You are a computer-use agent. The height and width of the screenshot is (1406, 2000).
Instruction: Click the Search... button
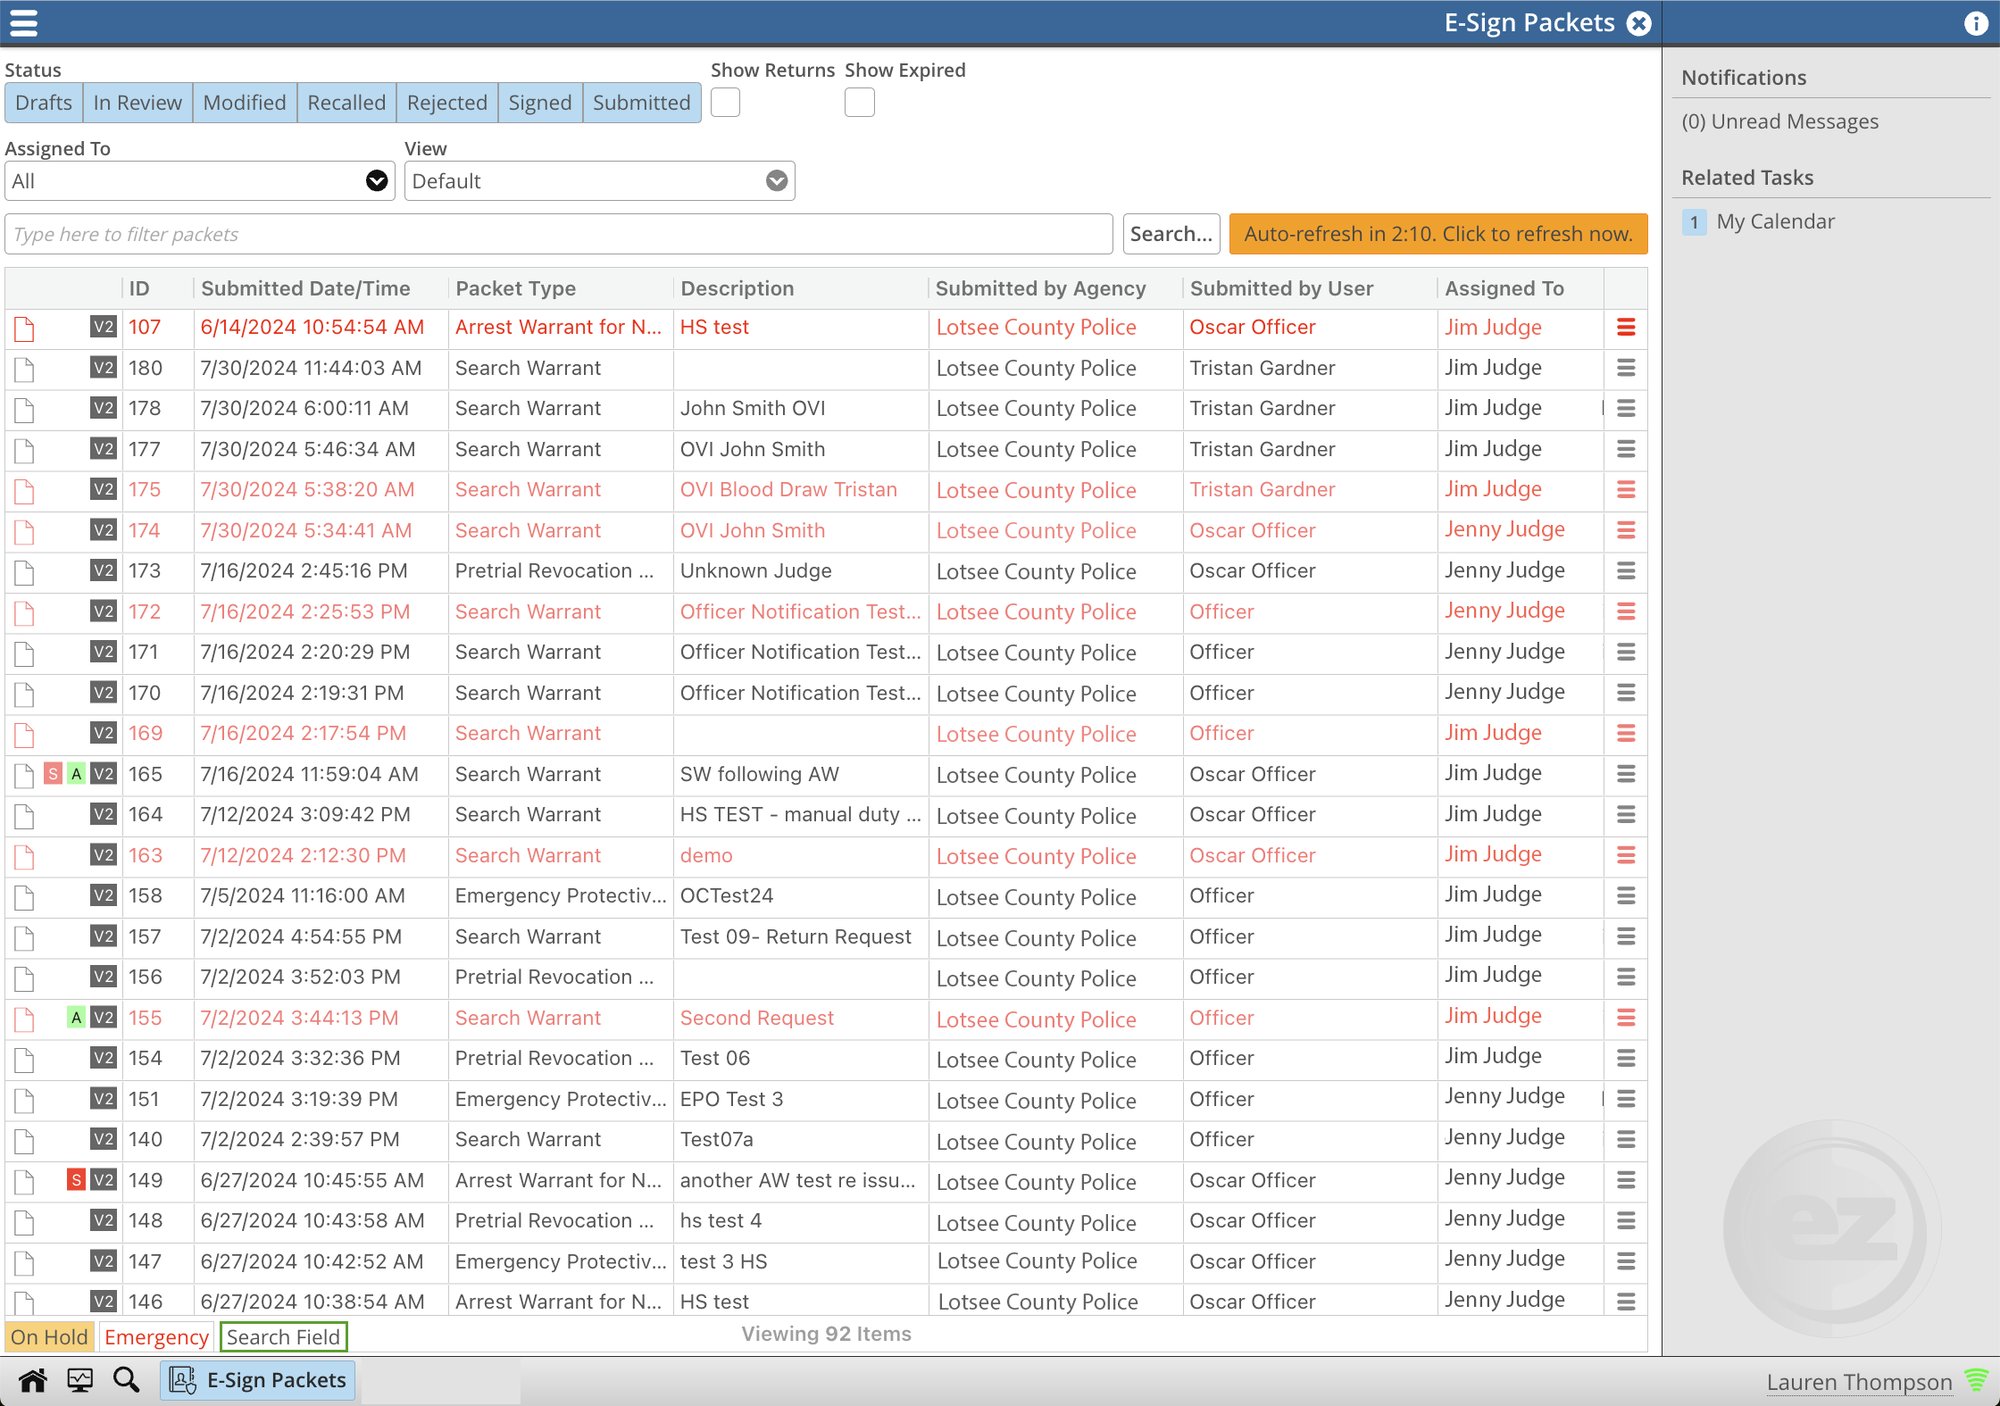pos(1171,234)
